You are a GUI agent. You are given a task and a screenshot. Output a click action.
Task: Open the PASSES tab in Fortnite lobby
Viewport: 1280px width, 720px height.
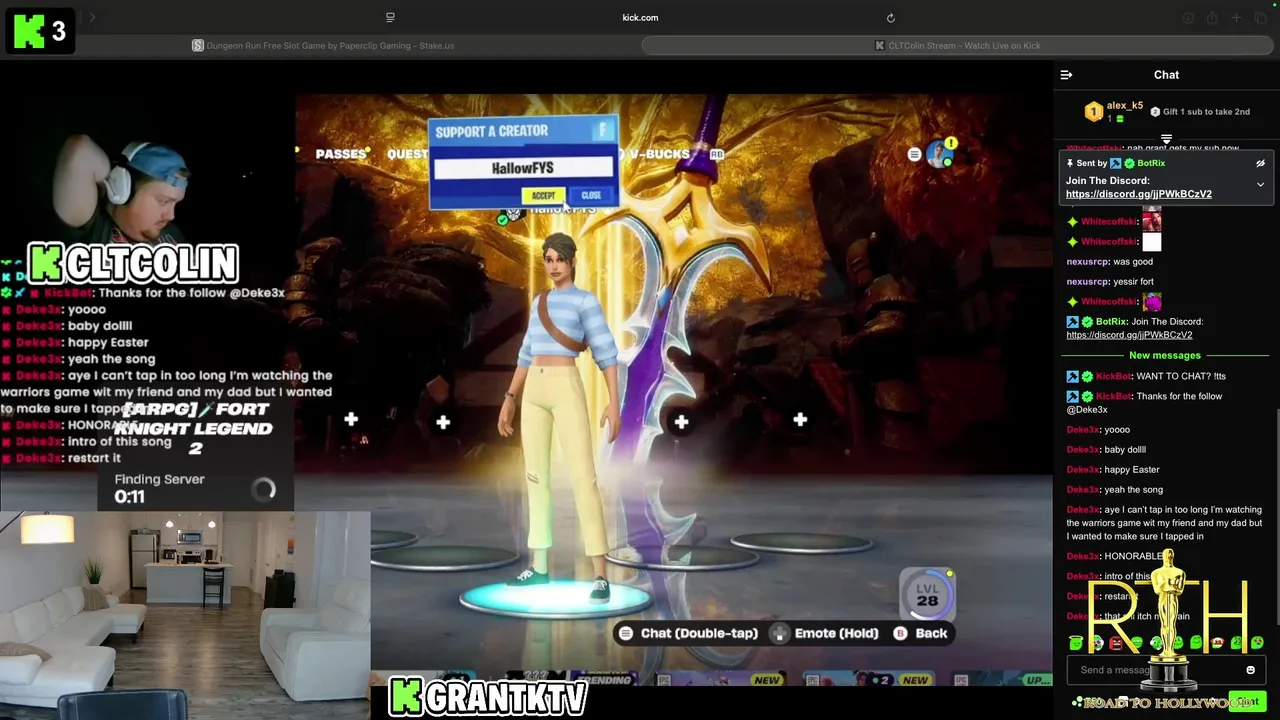[x=341, y=154]
